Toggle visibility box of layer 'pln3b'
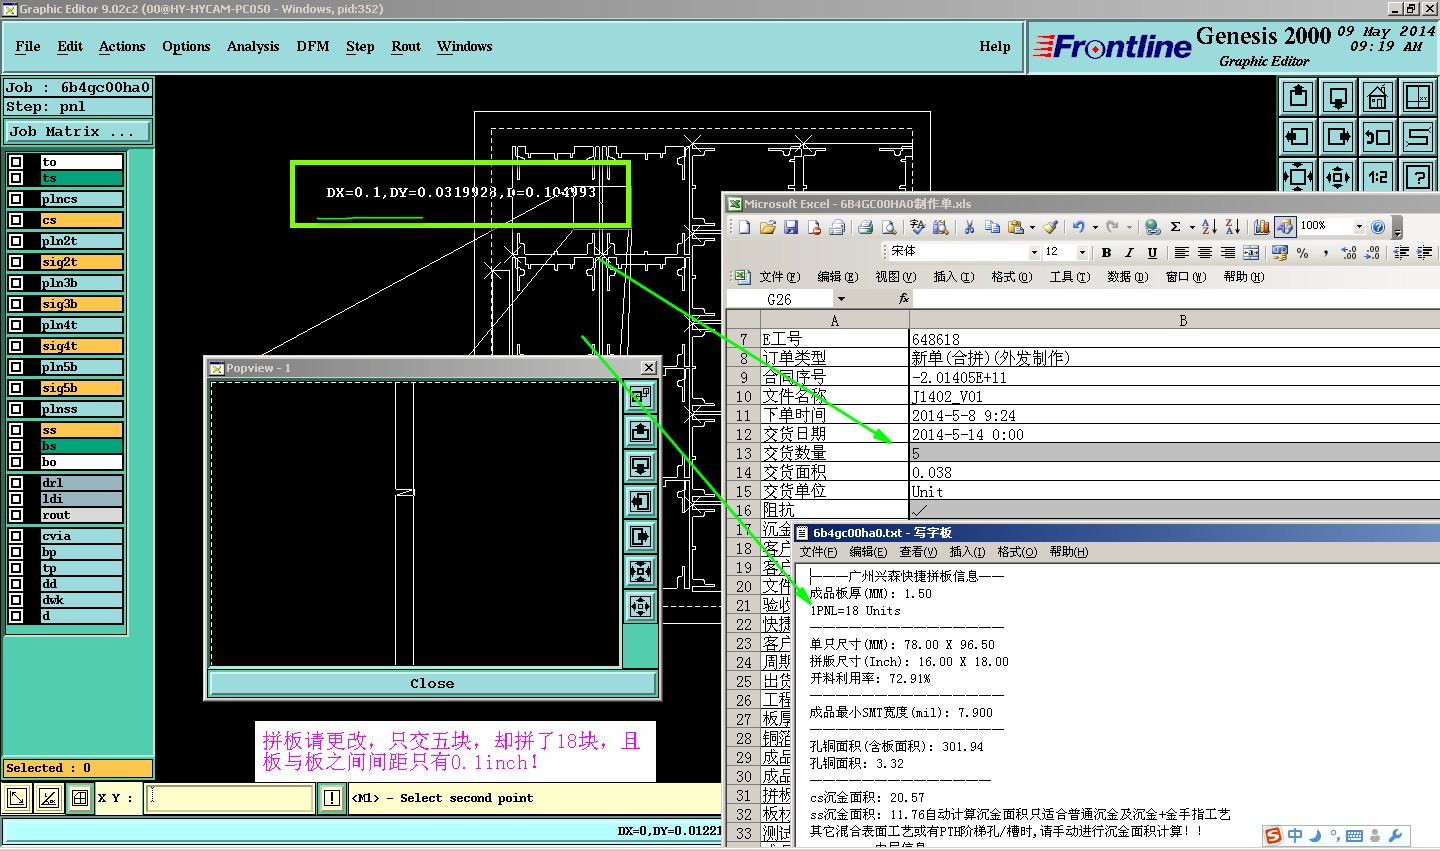 pos(16,283)
